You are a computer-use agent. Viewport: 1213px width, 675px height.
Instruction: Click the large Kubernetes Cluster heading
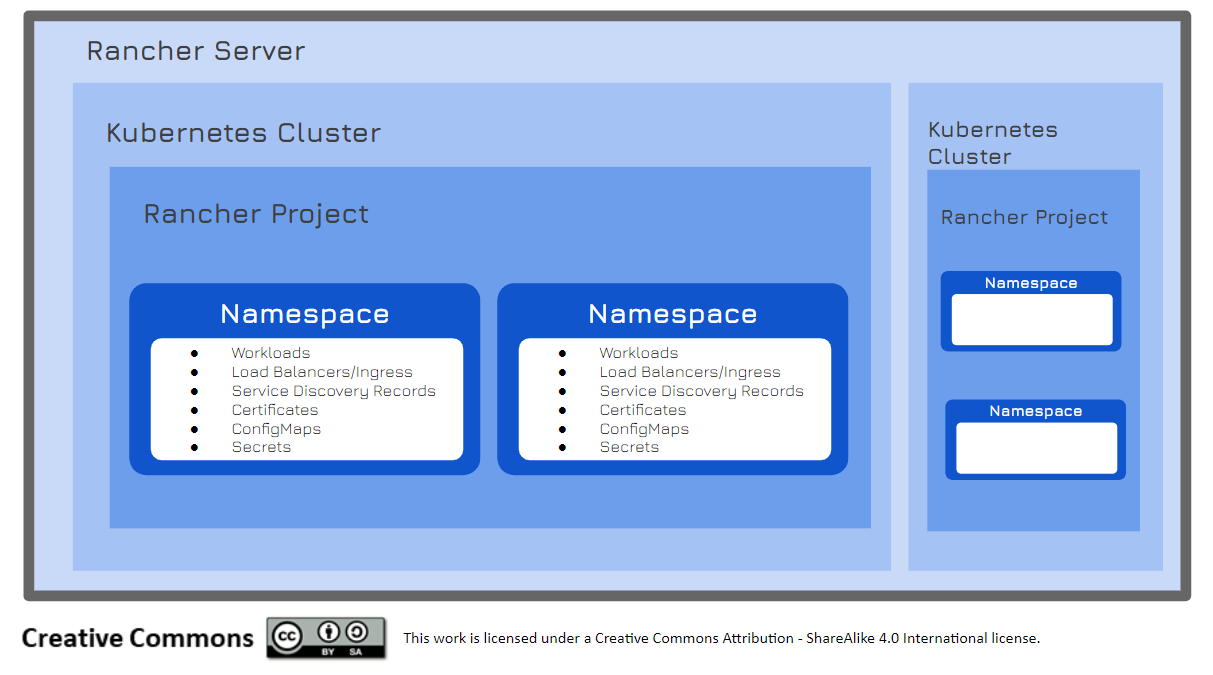point(243,133)
